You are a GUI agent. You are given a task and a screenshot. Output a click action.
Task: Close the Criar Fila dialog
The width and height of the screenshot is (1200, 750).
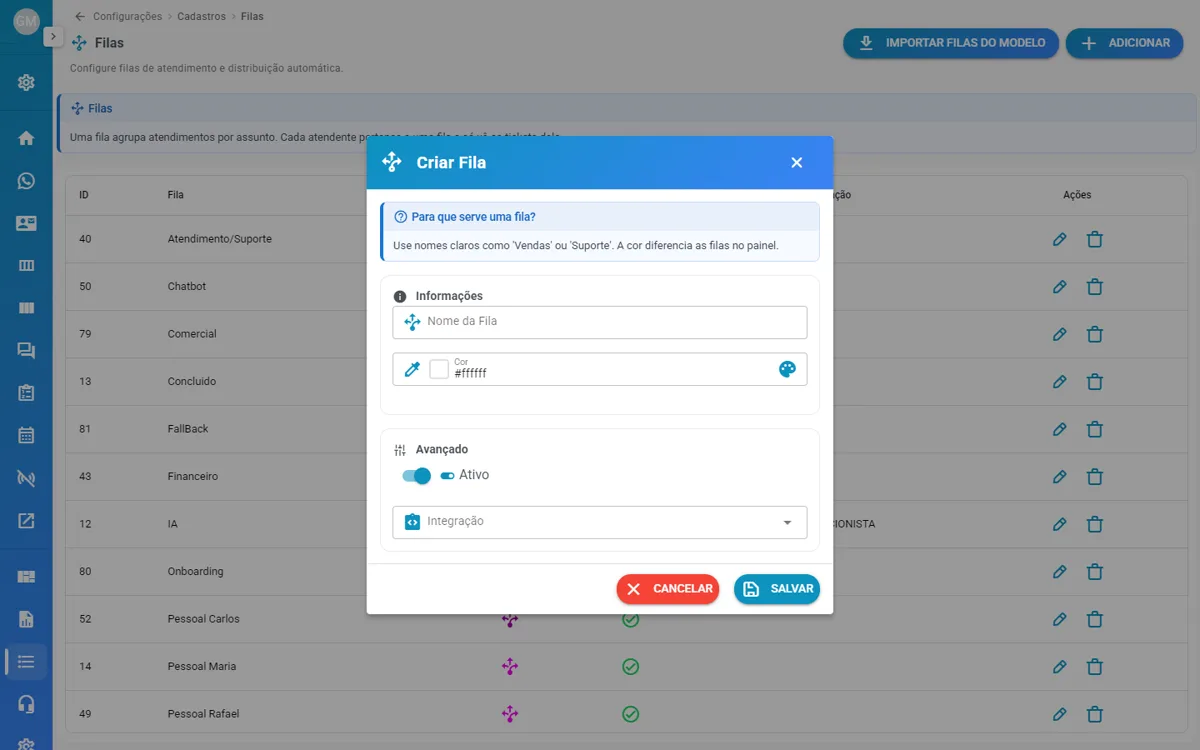tap(797, 162)
